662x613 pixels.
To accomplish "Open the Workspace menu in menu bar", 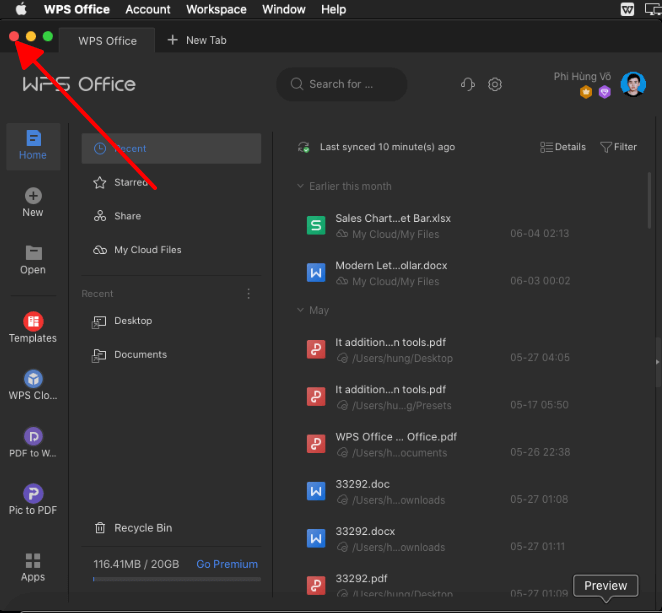I will point(216,10).
